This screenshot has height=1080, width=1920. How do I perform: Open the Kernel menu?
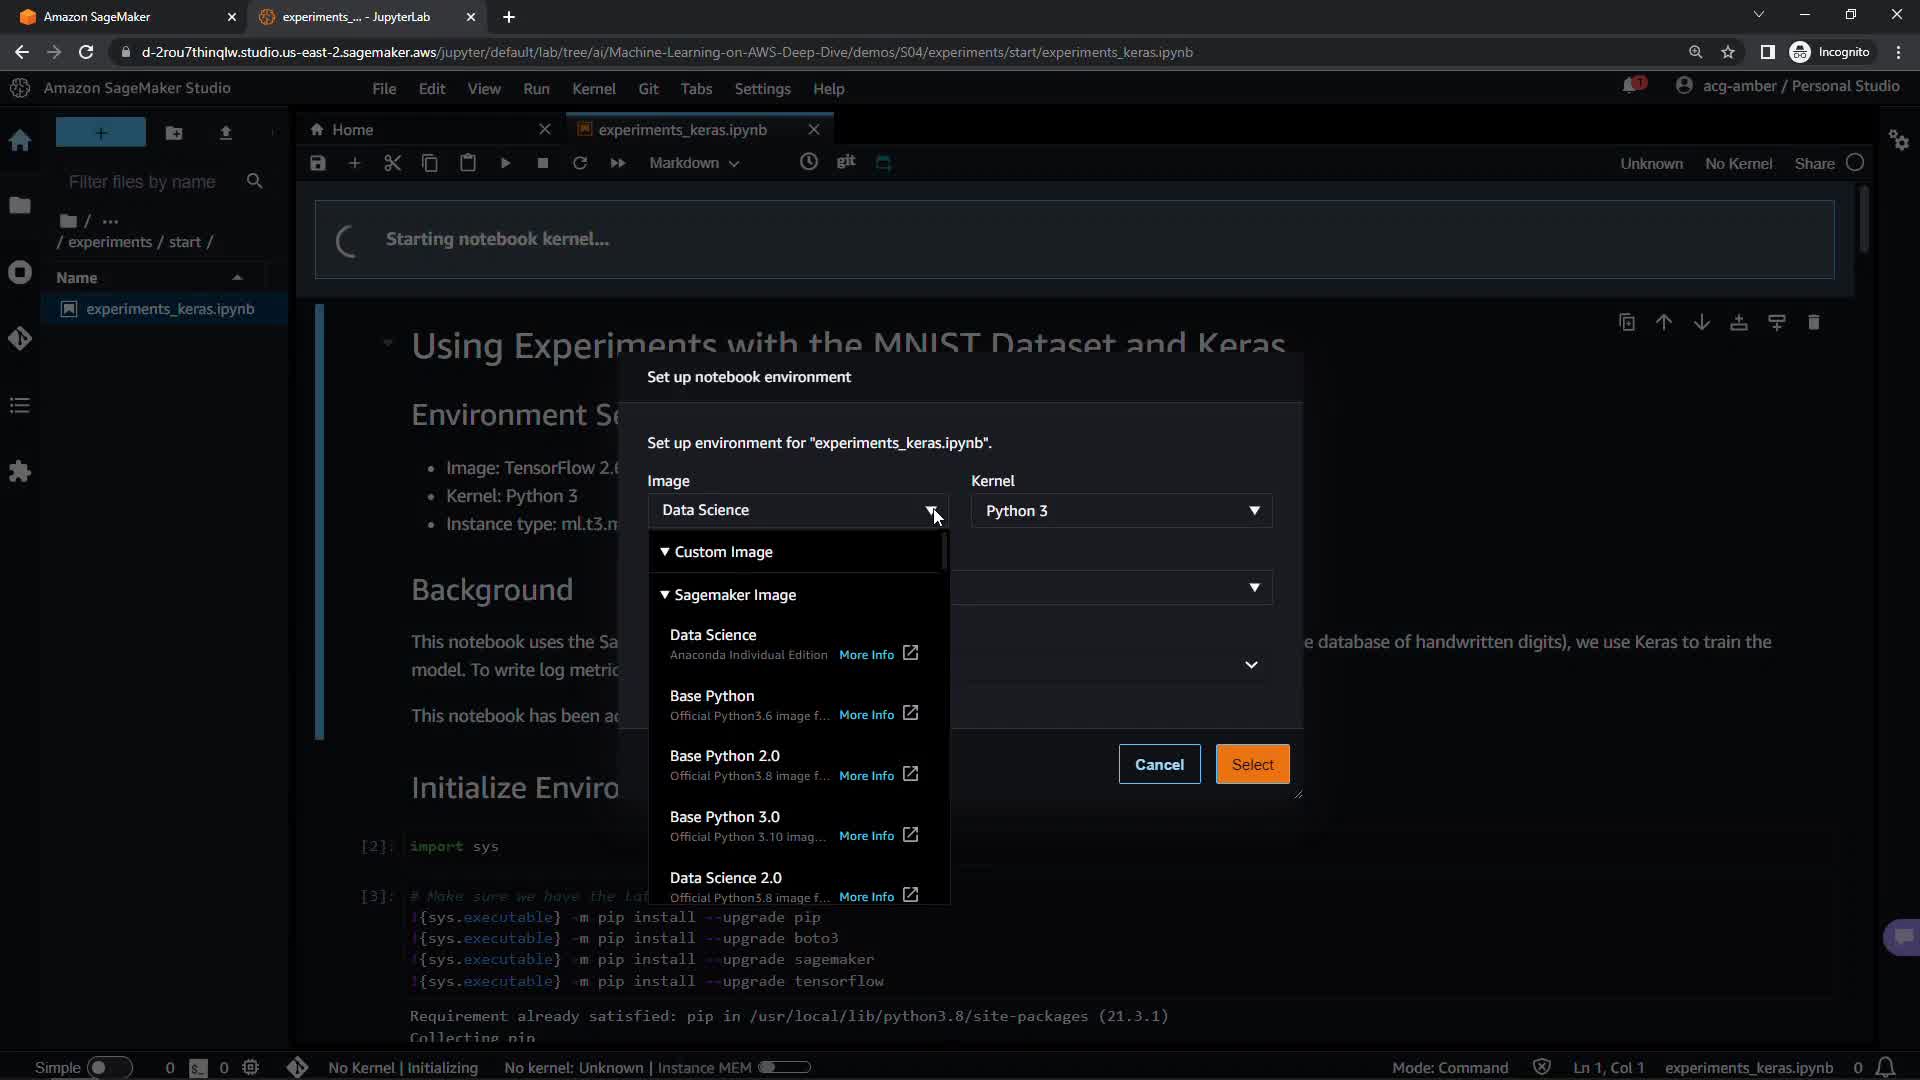pos(593,89)
